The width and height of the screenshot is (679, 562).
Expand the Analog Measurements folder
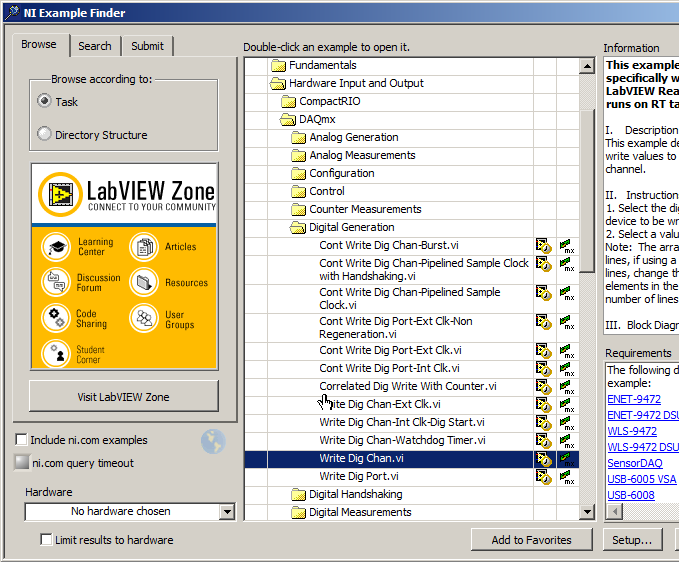[x=298, y=155]
